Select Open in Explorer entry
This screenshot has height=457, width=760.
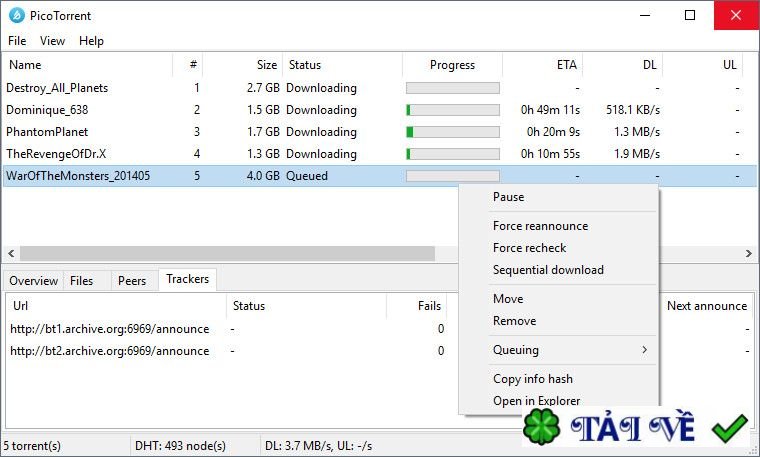(x=537, y=400)
